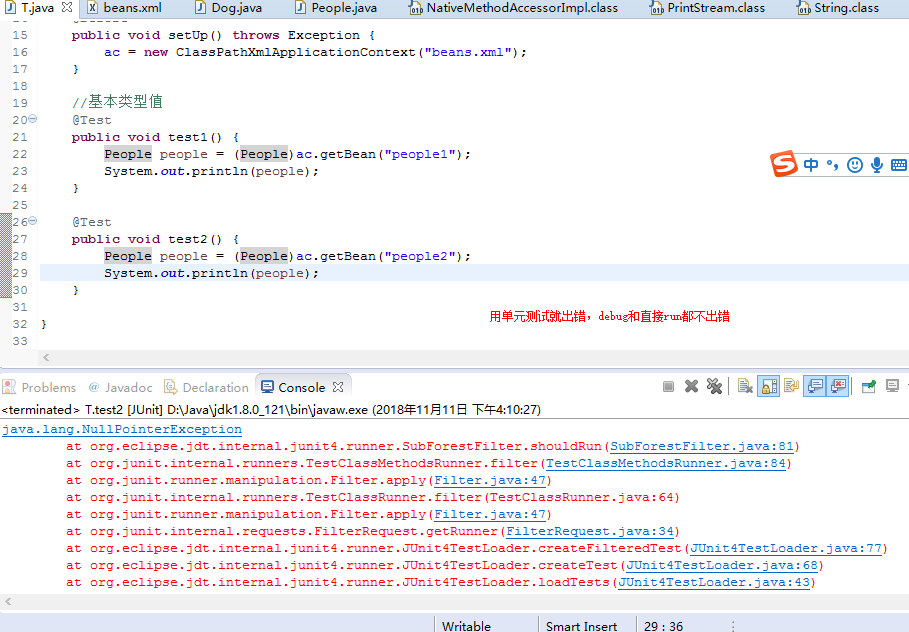Click the terminated T.test2 [JUnit] console description
This screenshot has width=909, height=632.
[x=271, y=410]
